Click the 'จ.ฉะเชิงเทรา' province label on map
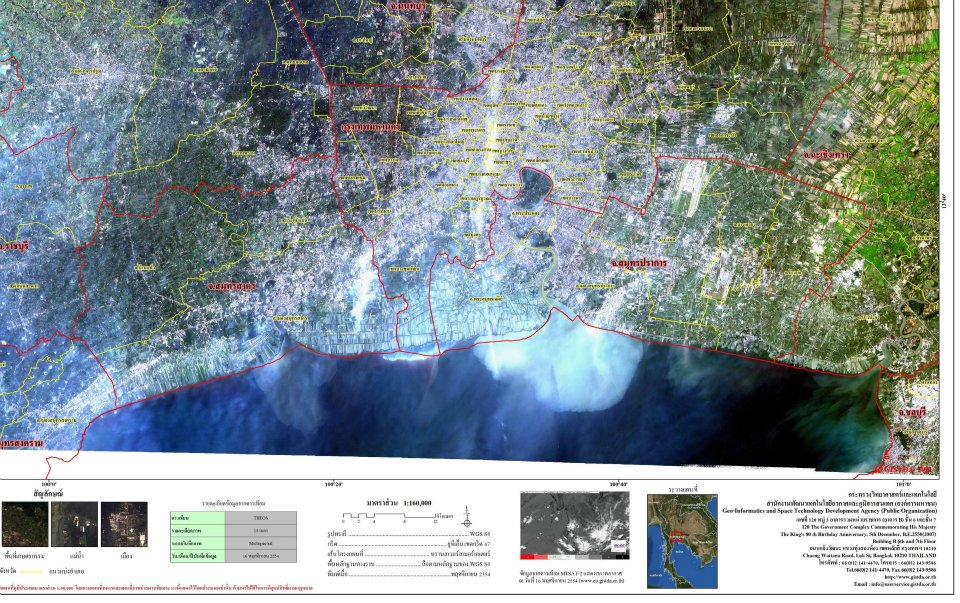This screenshot has width=960, height=603. (827, 155)
